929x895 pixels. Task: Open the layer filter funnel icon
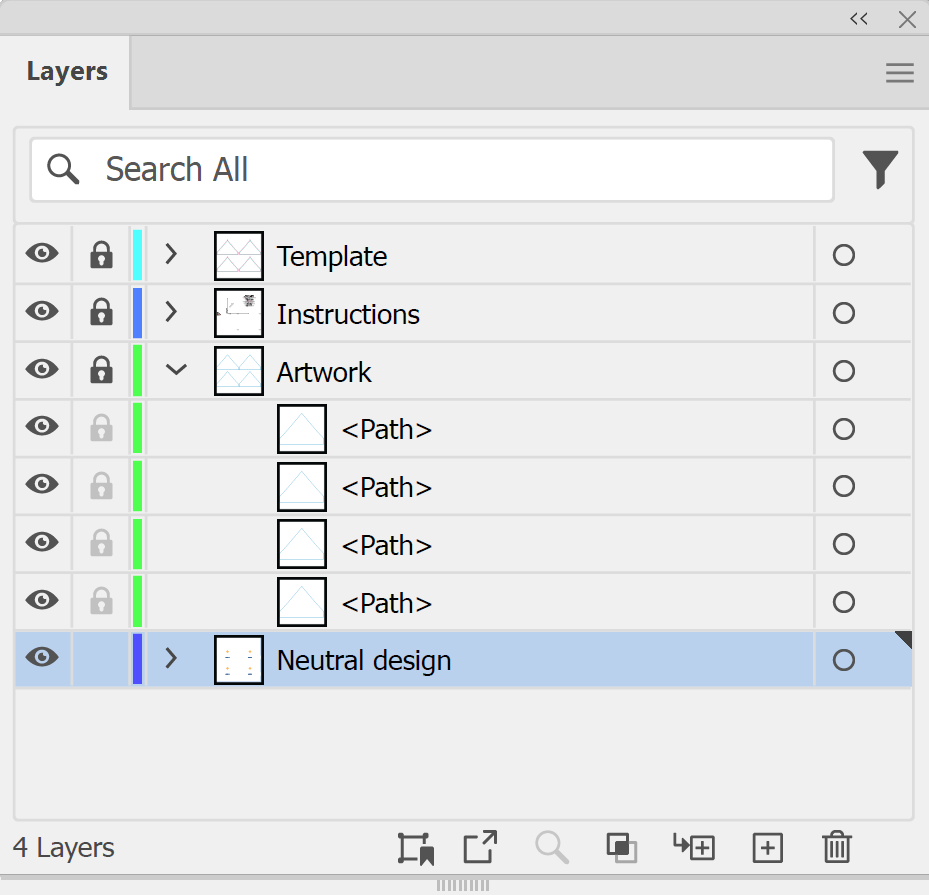pyautogui.click(x=880, y=169)
